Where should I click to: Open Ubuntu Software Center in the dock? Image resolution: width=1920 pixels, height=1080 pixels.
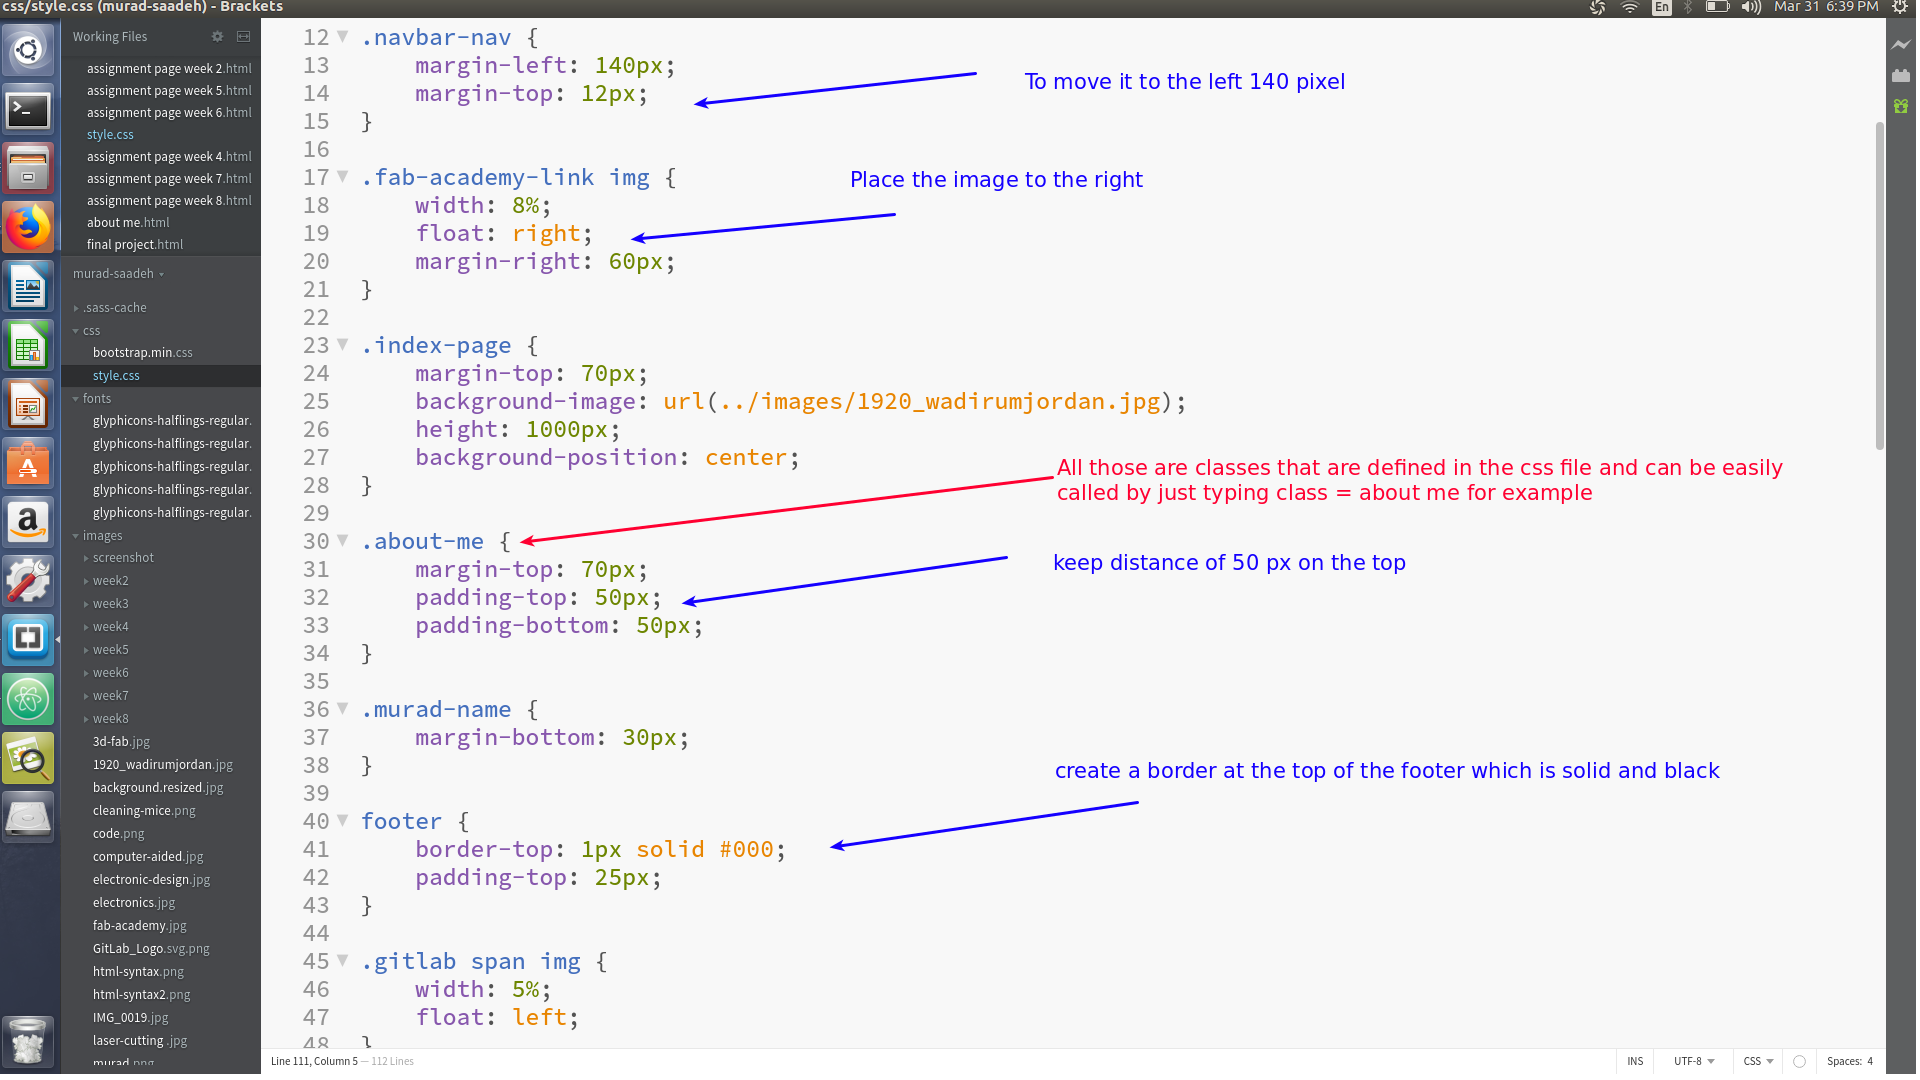click(28, 464)
